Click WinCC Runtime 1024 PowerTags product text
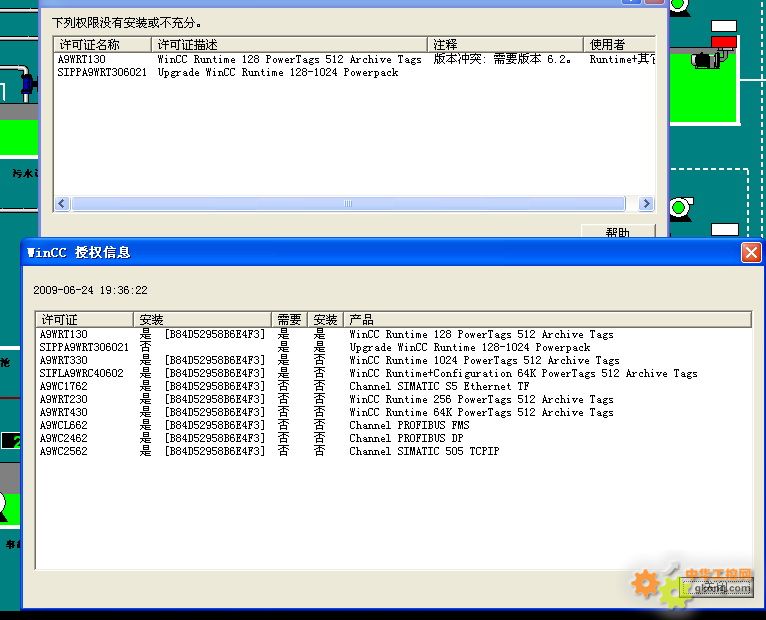This screenshot has width=766, height=620. (484, 360)
